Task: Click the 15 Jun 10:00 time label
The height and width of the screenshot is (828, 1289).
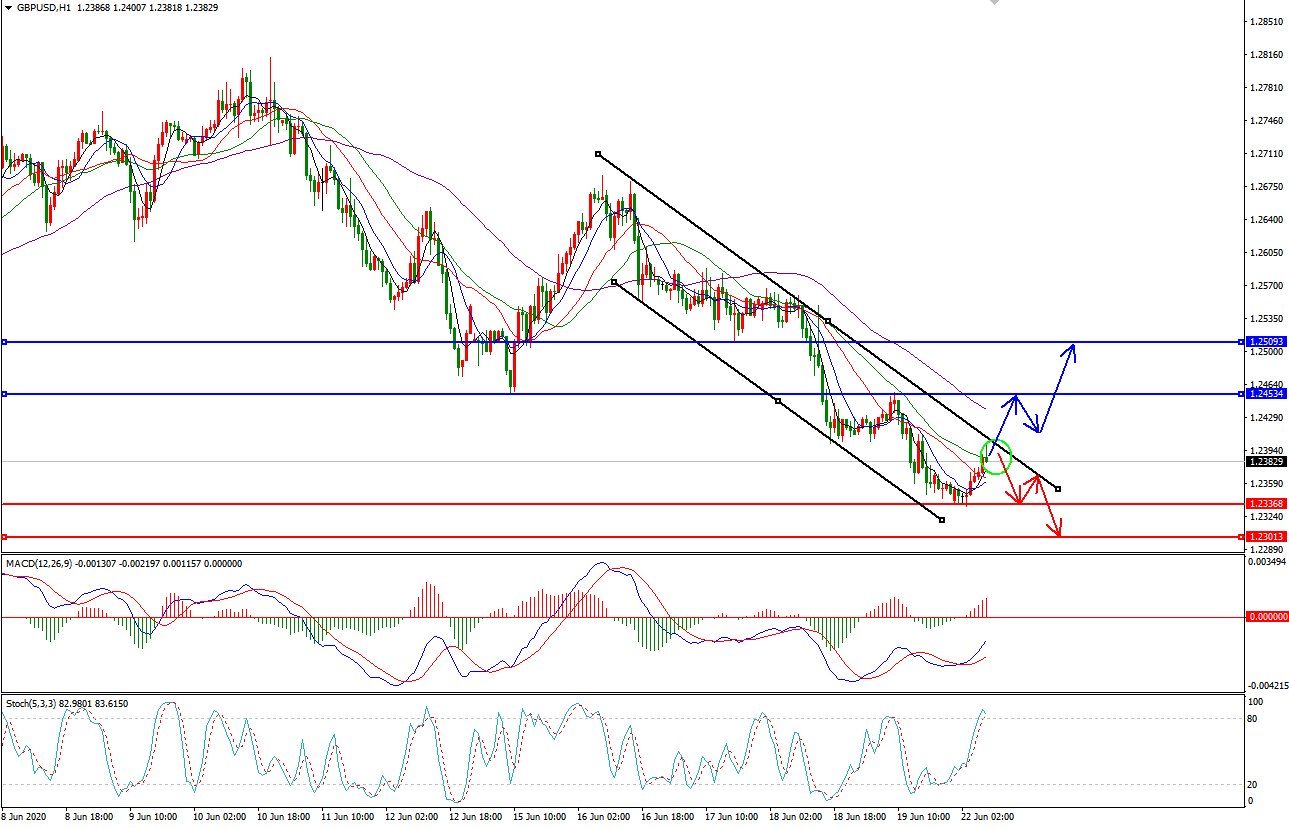Action: tap(539, 817)
